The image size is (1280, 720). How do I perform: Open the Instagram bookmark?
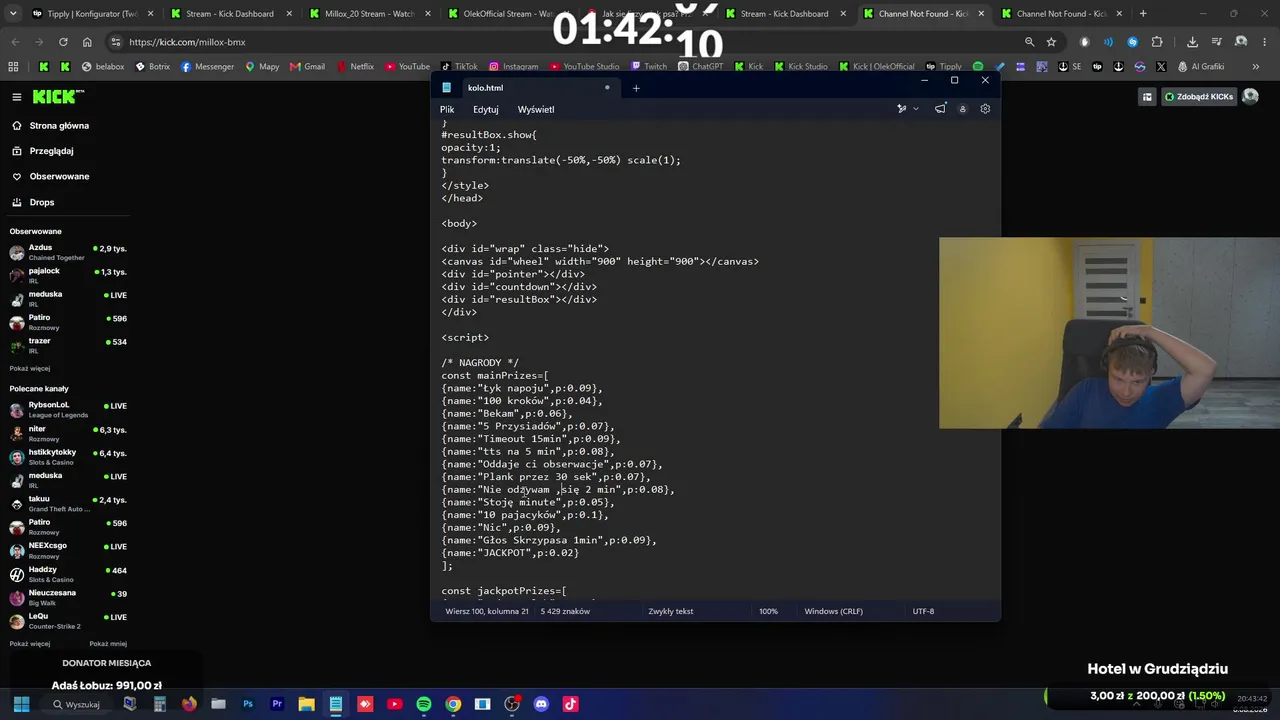(x=513, y=67)
